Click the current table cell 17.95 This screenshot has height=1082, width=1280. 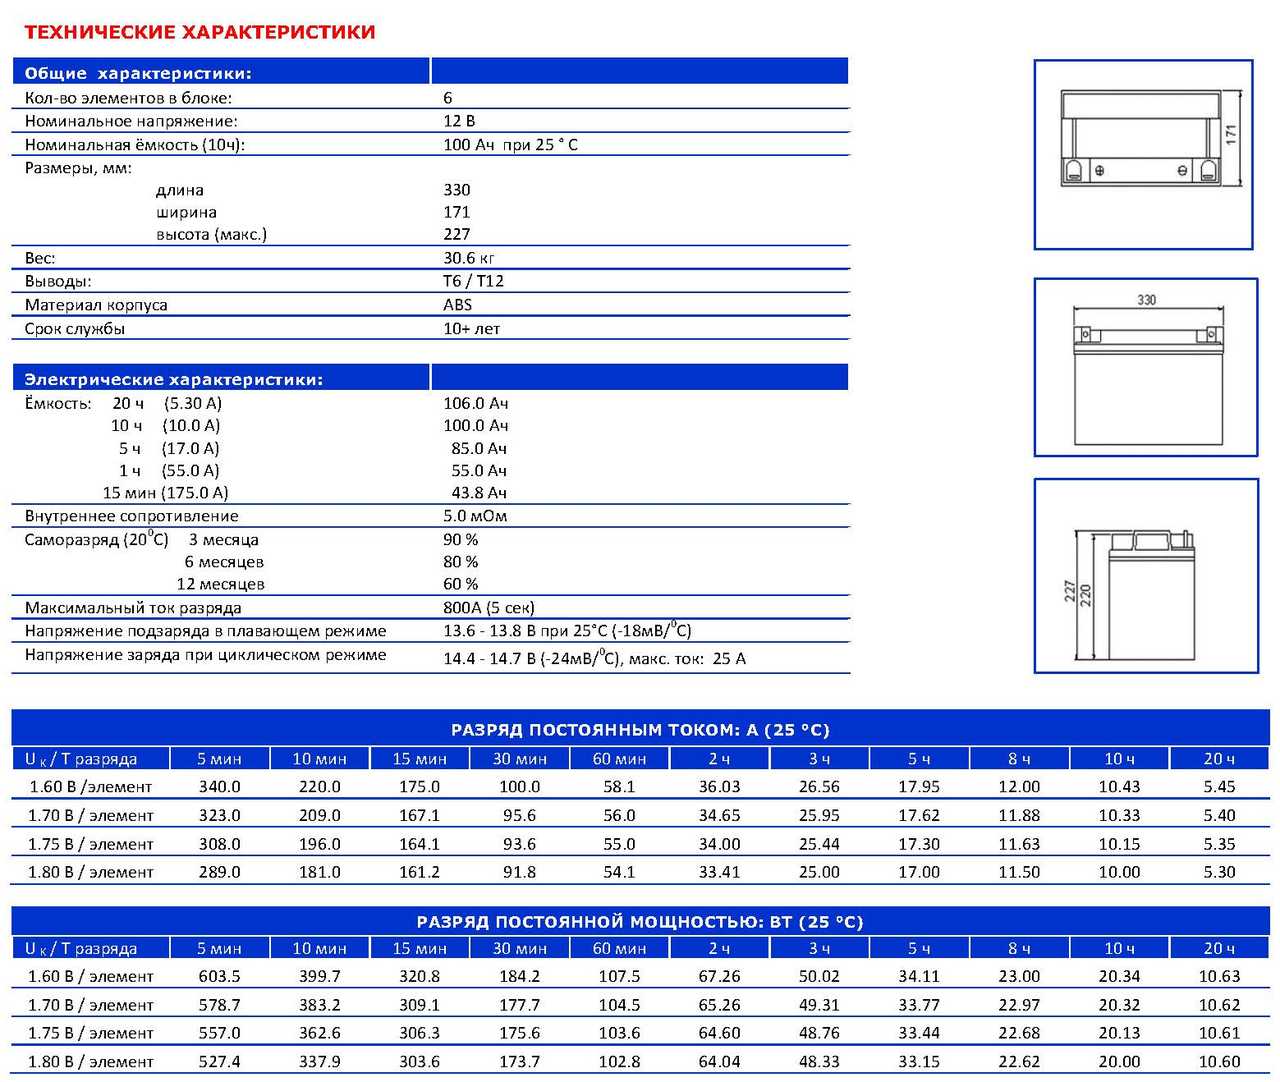(x=919, y=787)
